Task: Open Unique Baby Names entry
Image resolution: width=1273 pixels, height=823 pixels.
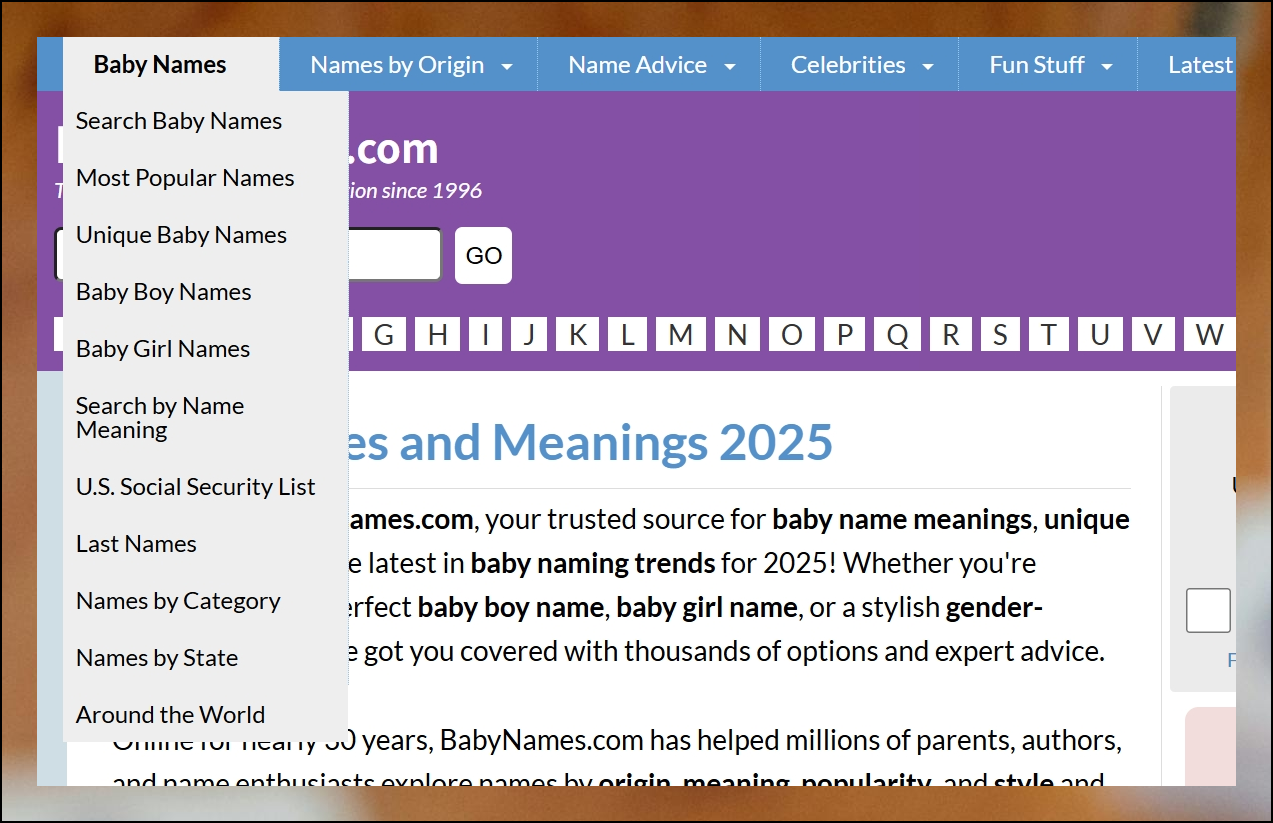Action: (x=205, y=235)
